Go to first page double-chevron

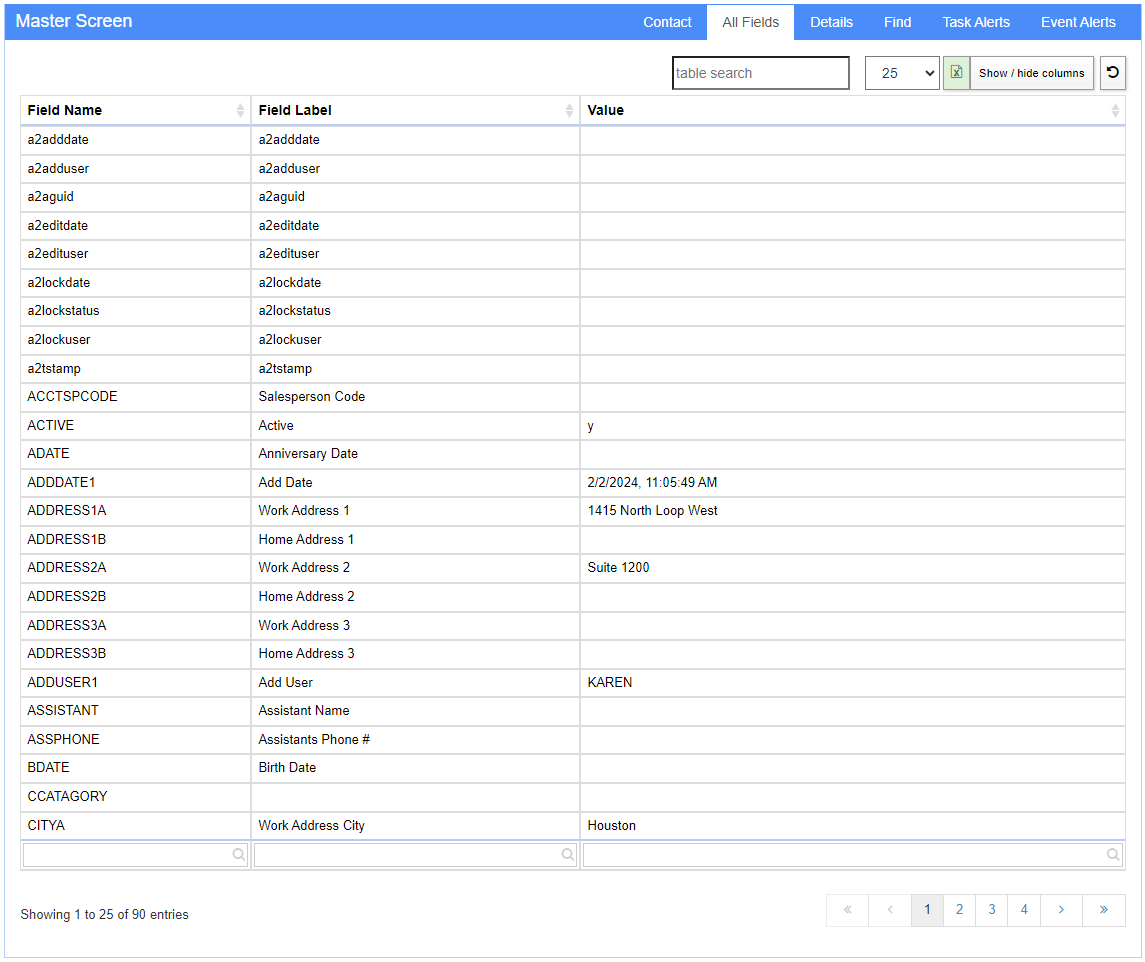click(848, 910)
